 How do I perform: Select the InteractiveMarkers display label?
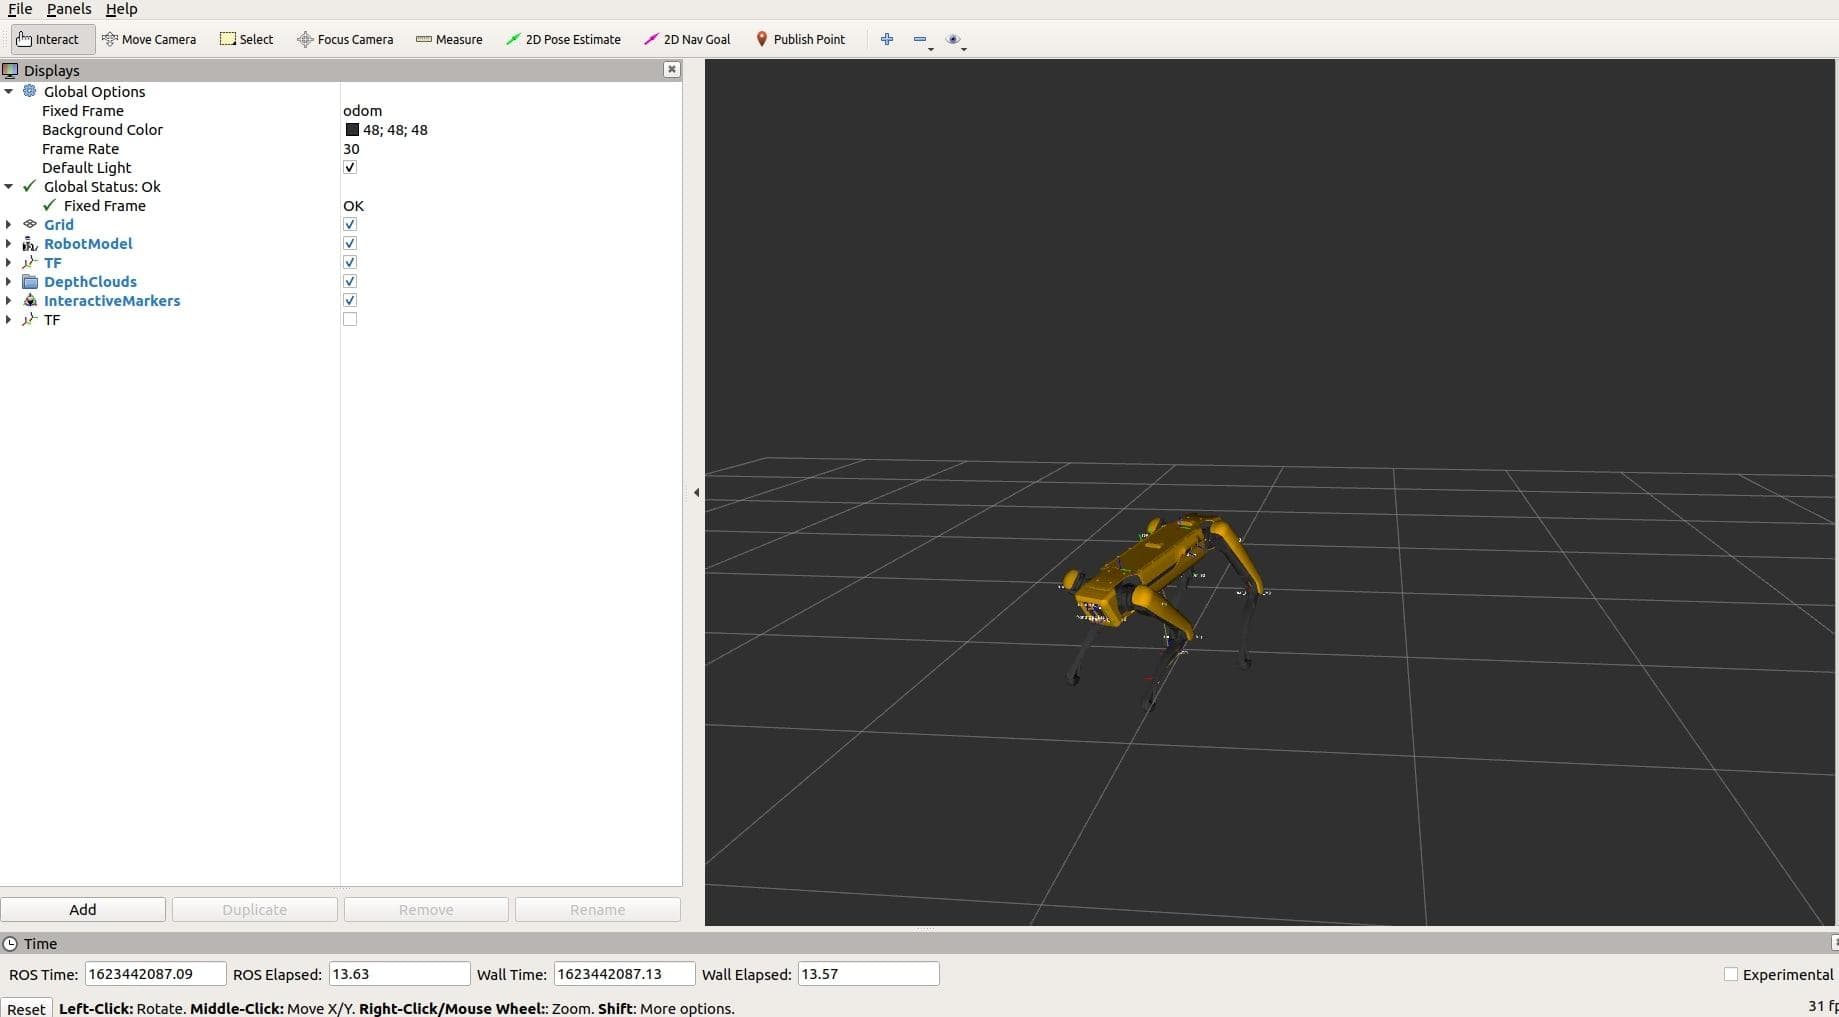(112, 300)
